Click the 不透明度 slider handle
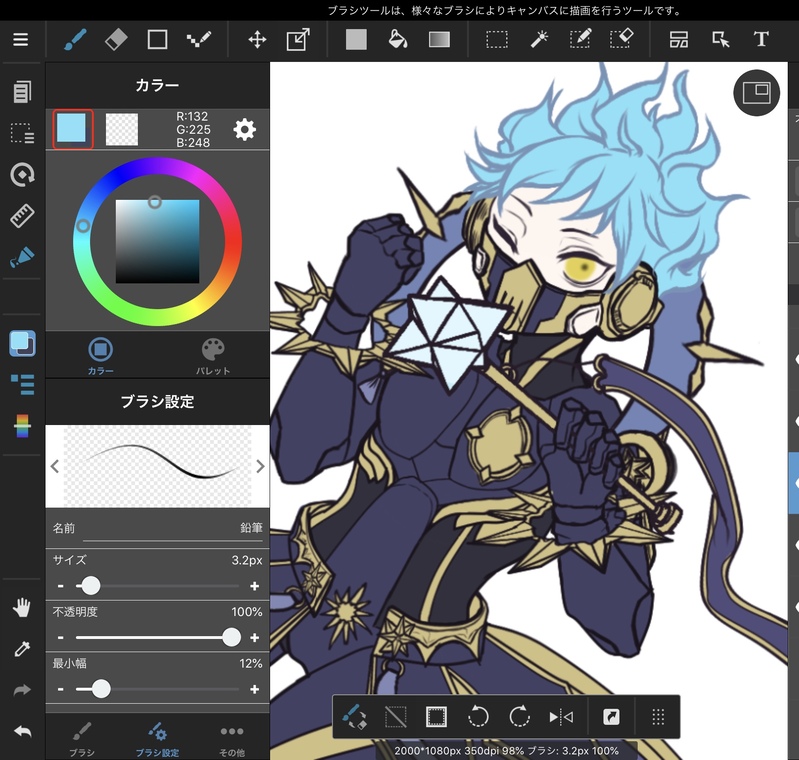Viewport: 799px width, 760px height. coord(231,637)
